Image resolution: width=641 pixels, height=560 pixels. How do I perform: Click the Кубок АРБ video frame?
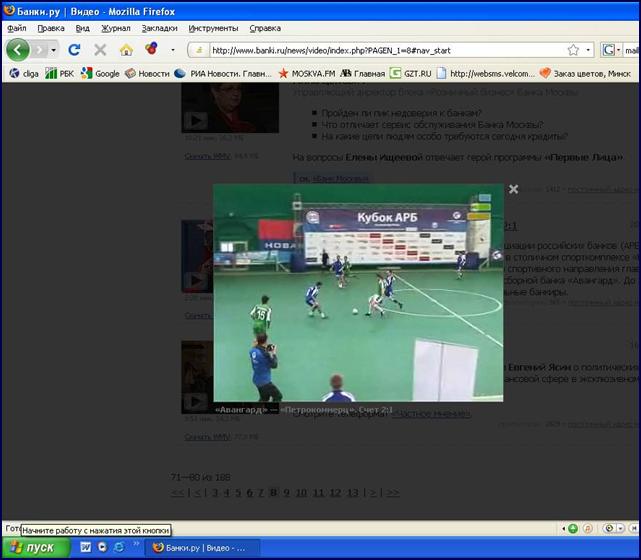coord(358,293)
